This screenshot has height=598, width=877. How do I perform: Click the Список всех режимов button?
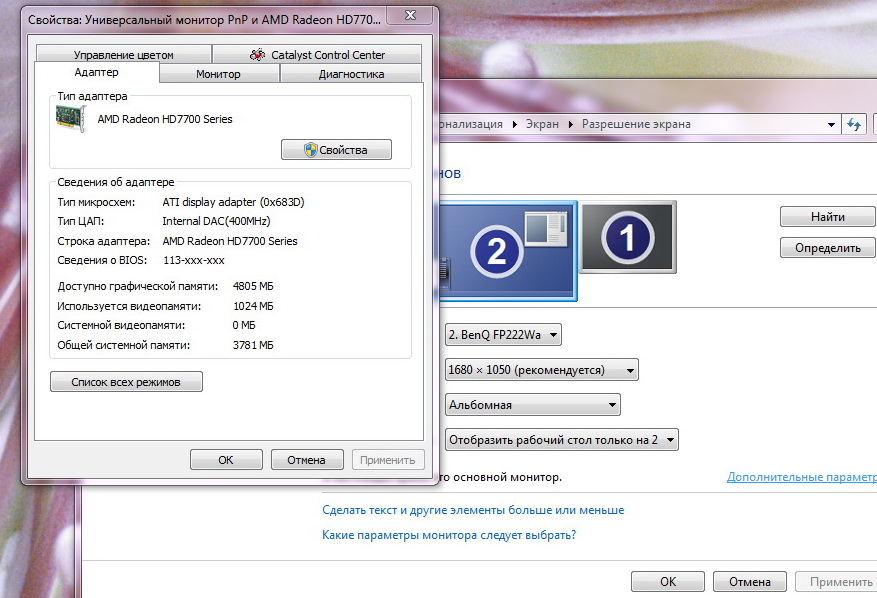[126, 382]
